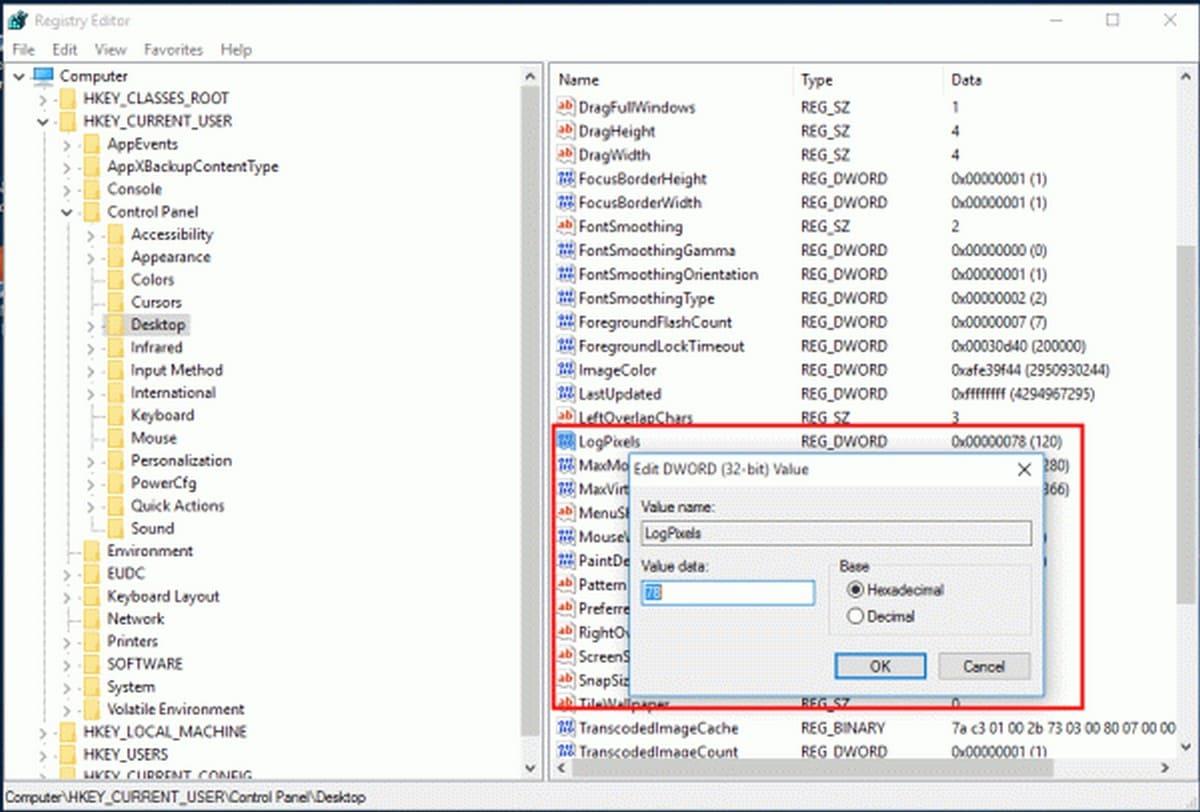Image resolution: width=1200 pixels, height=812 pixels.
Task: Click the ForegroundFlashCount DWORD icon
Action: tap(566, 323)
